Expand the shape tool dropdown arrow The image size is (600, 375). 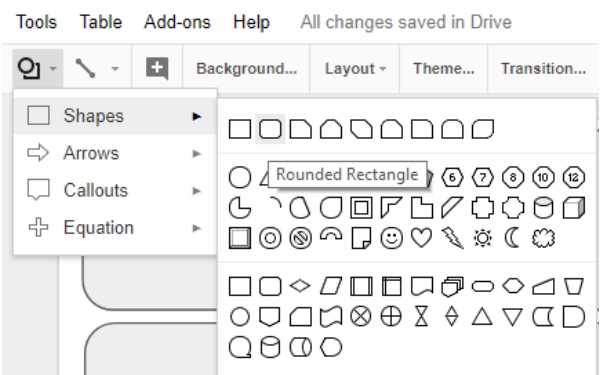pos(53,69)
